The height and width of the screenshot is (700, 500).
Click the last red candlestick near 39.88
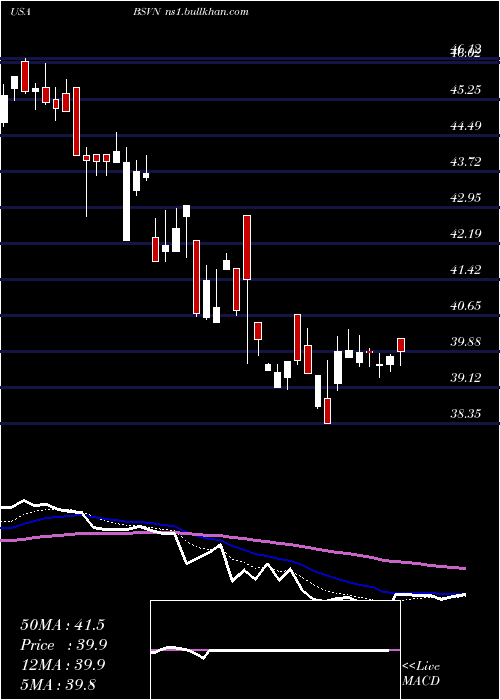pos(401,345)
